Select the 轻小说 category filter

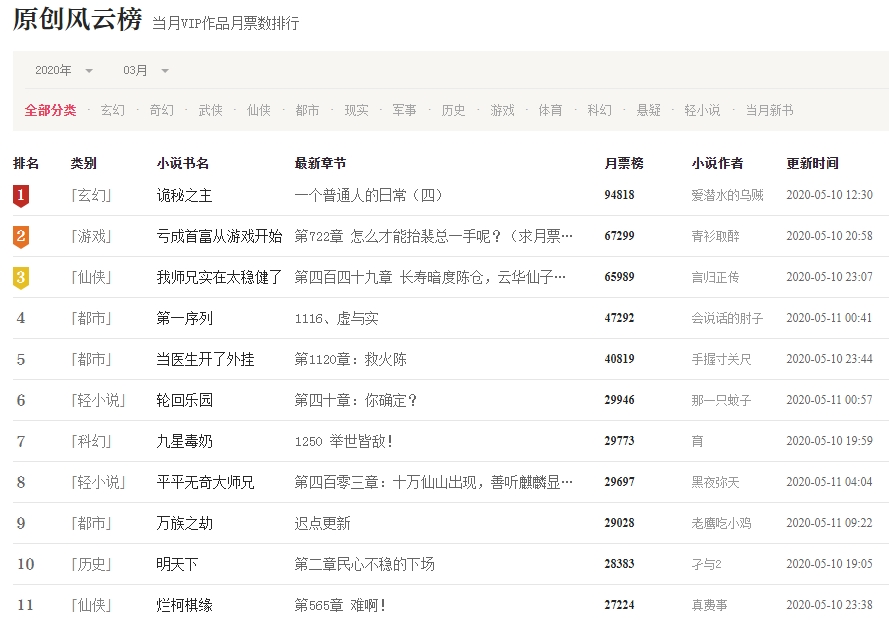(702, 111)
